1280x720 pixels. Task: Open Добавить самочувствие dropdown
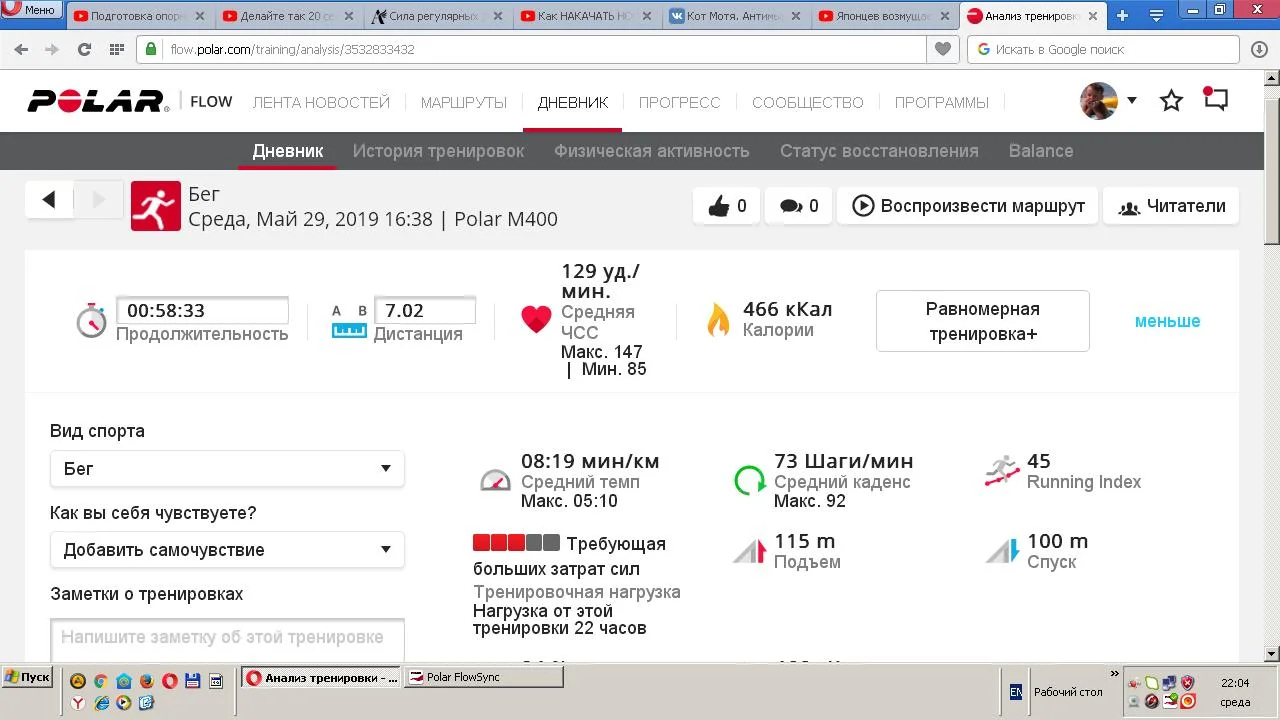point(227,549)
